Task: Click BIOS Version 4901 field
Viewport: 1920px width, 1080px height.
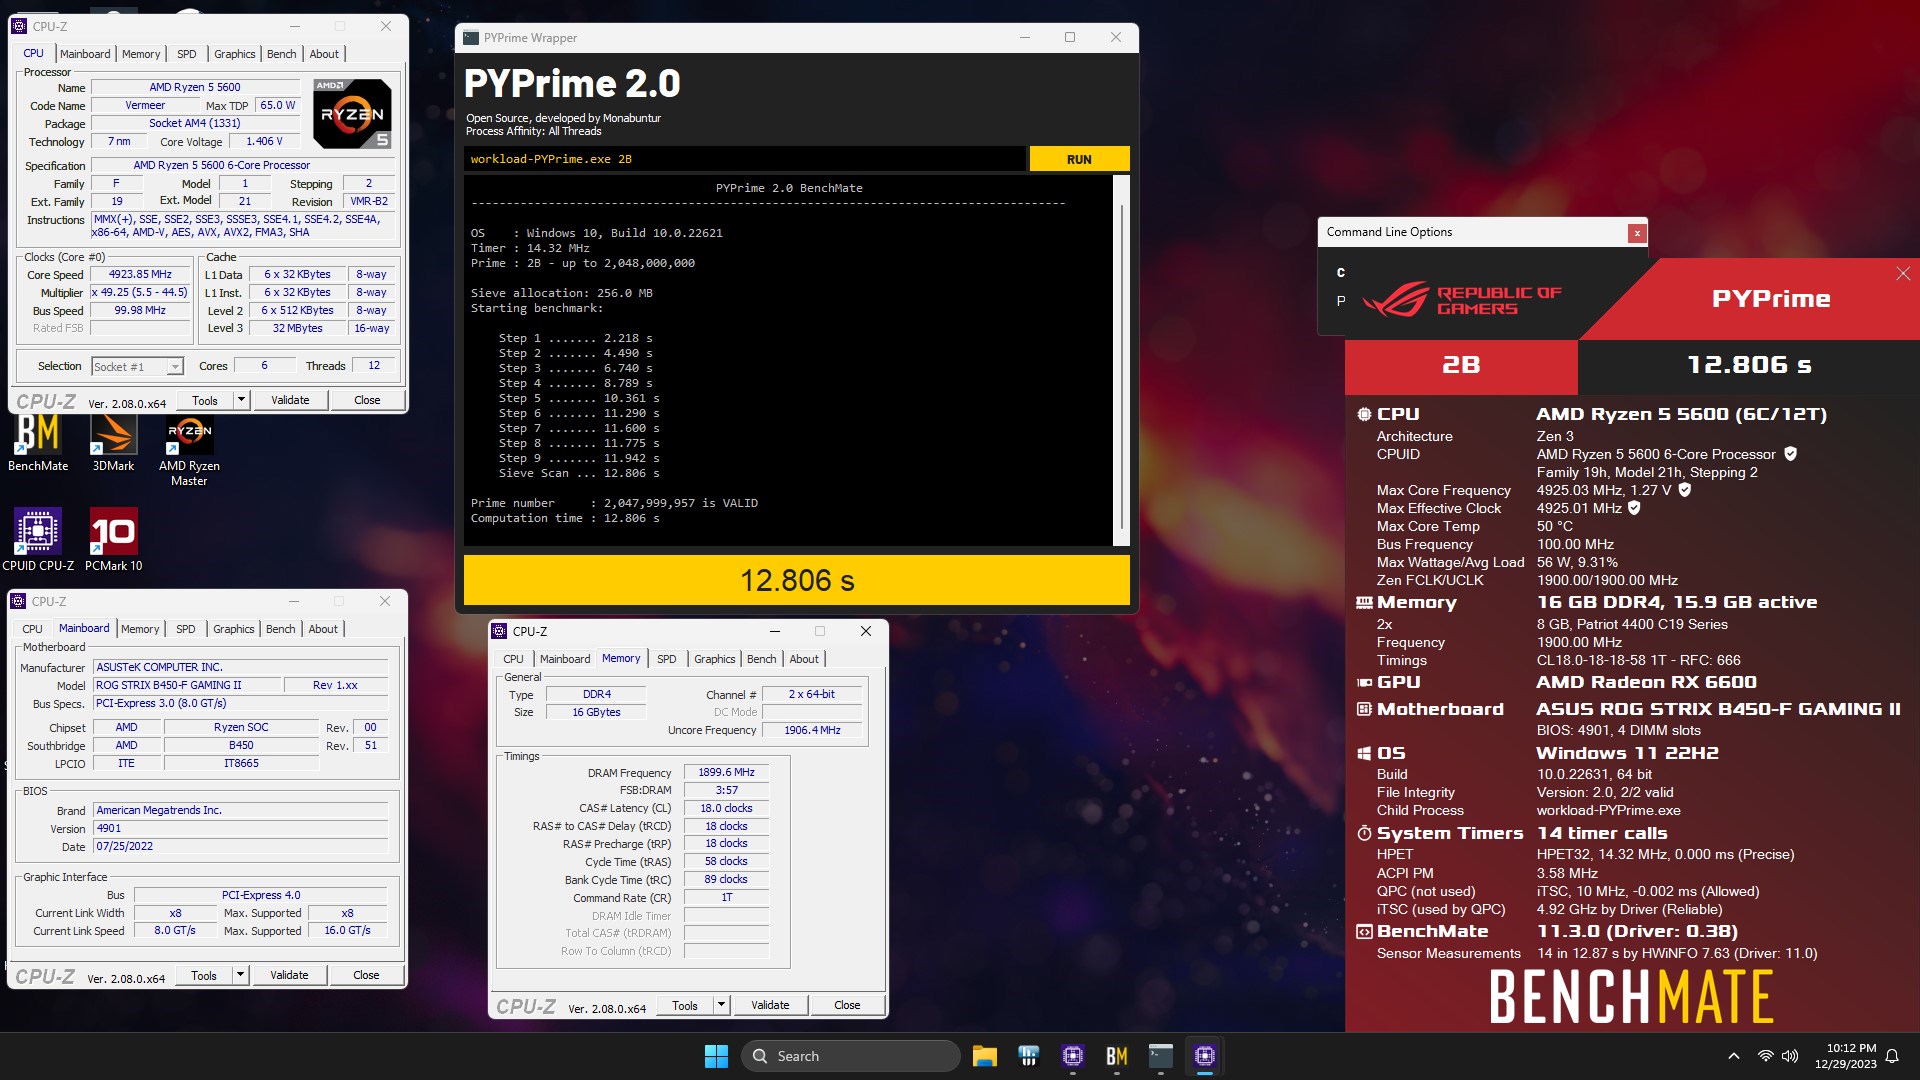Action: coord(240,828)
